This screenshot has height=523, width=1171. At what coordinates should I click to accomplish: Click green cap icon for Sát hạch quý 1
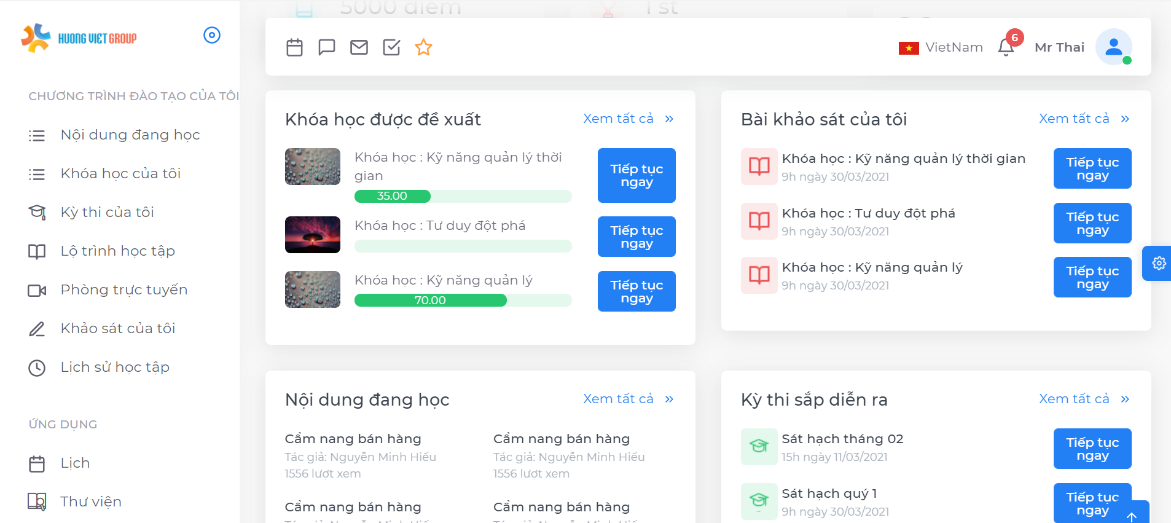click(759, 501)
